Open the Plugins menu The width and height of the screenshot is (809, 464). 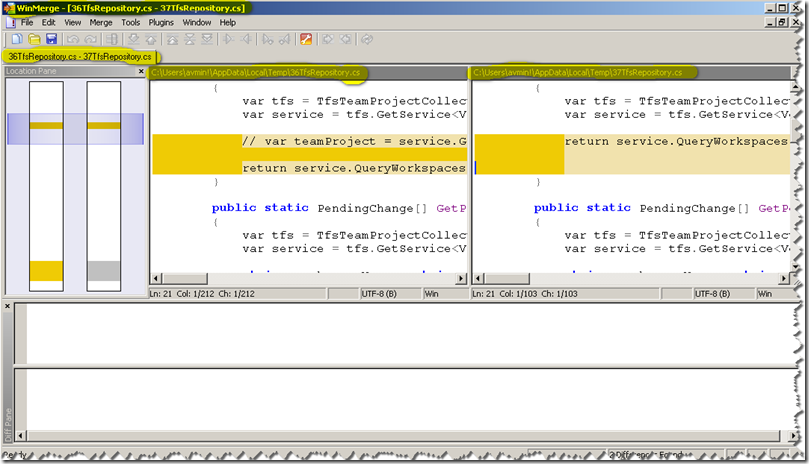point(161,23)
